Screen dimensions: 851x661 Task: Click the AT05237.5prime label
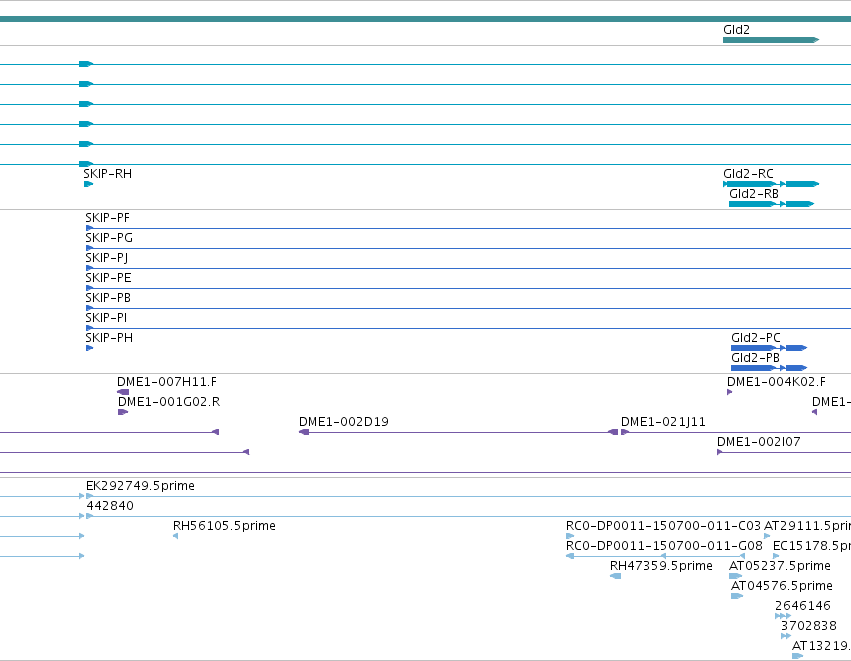[780, 566]
